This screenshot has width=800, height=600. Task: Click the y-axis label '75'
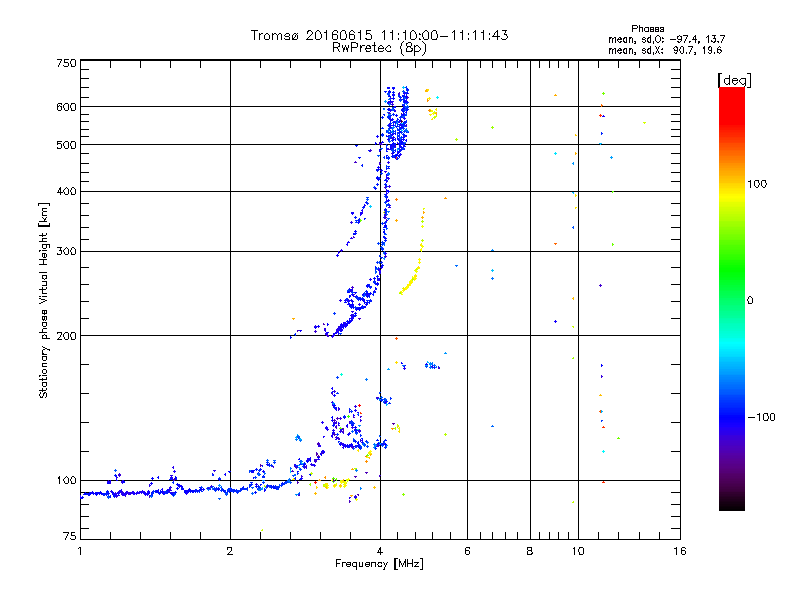tap(70, 536)
